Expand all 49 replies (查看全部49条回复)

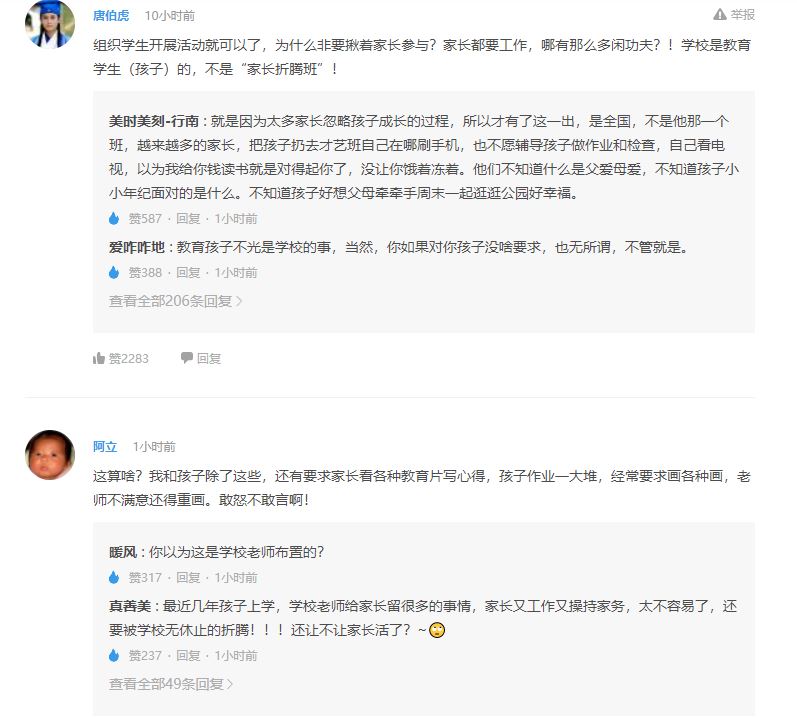tap(171, 684)
